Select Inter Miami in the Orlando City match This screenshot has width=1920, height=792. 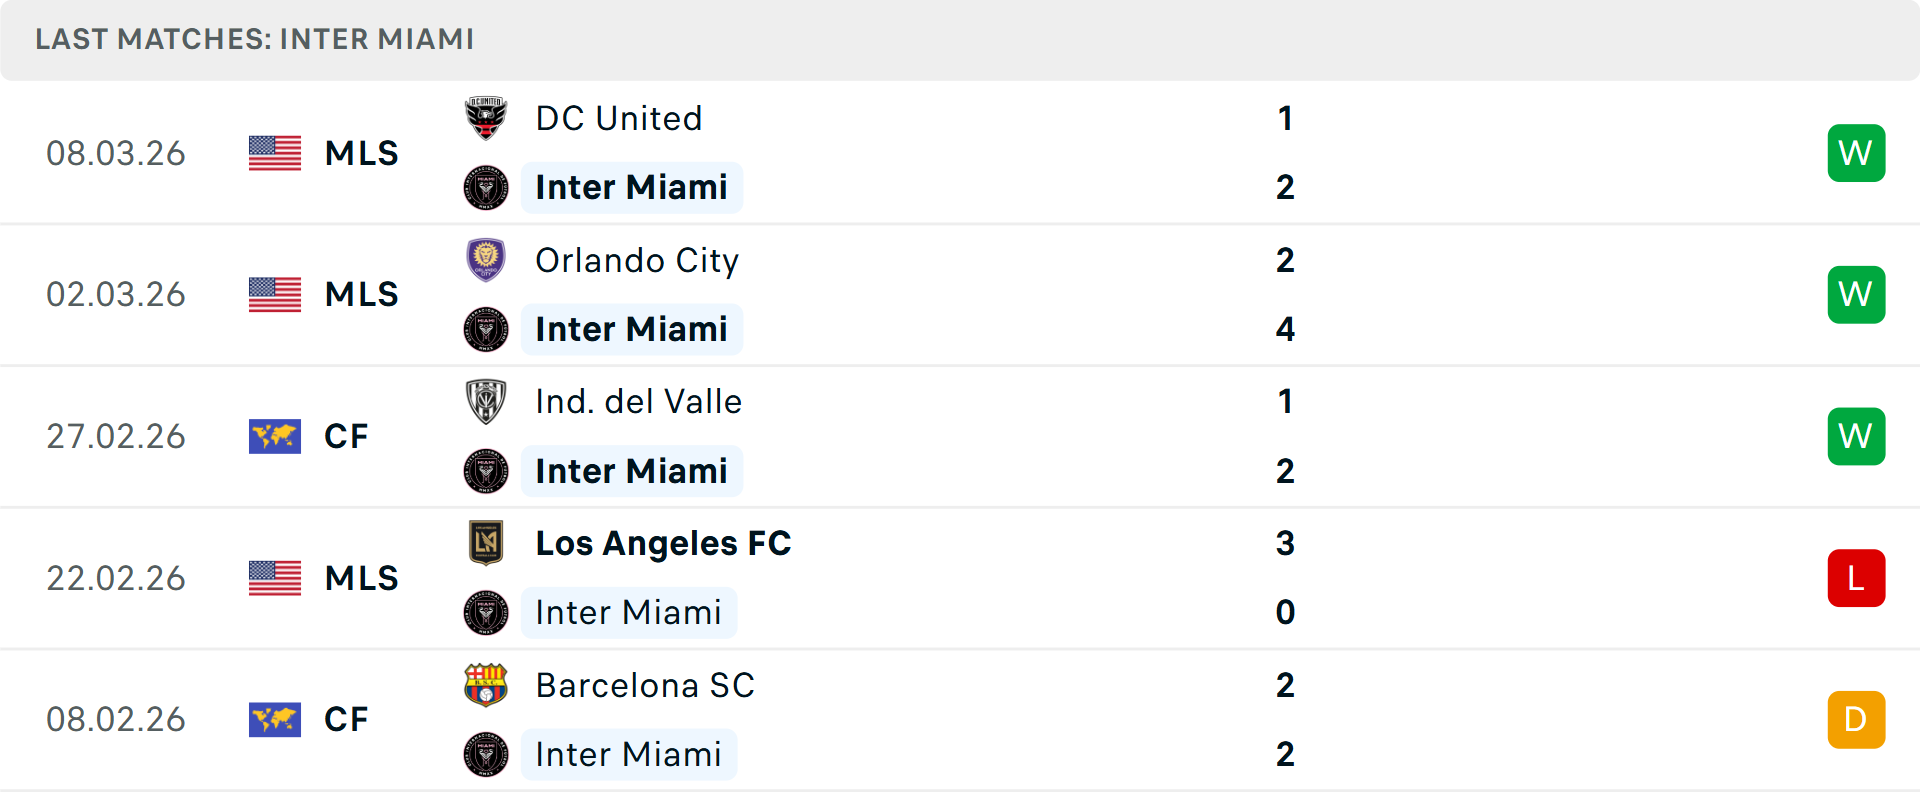click(631, 329)
